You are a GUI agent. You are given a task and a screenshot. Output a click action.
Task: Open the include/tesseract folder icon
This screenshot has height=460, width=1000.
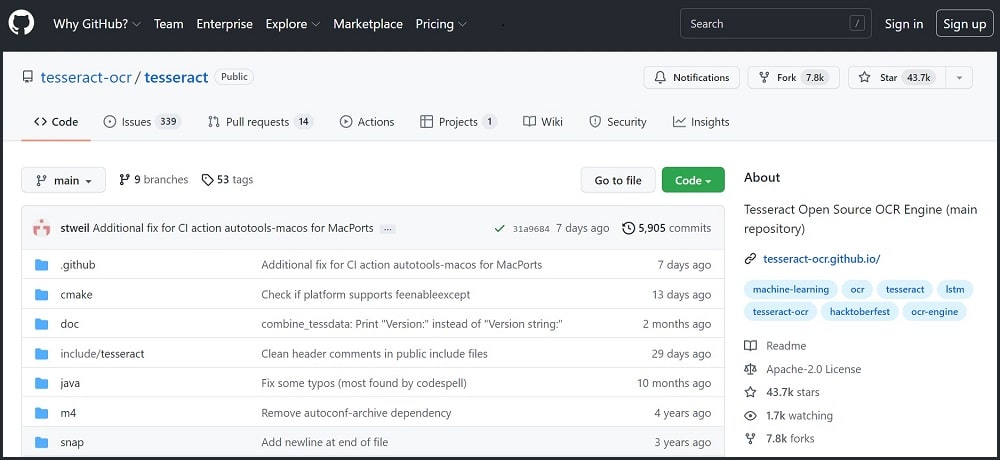[x=41, y=354]
